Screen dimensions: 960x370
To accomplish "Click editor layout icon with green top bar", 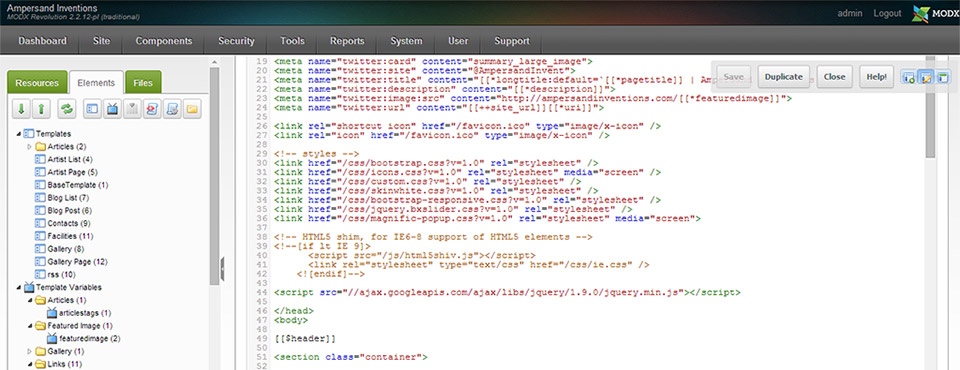I will pyautogui.click(x=942, y=78).
